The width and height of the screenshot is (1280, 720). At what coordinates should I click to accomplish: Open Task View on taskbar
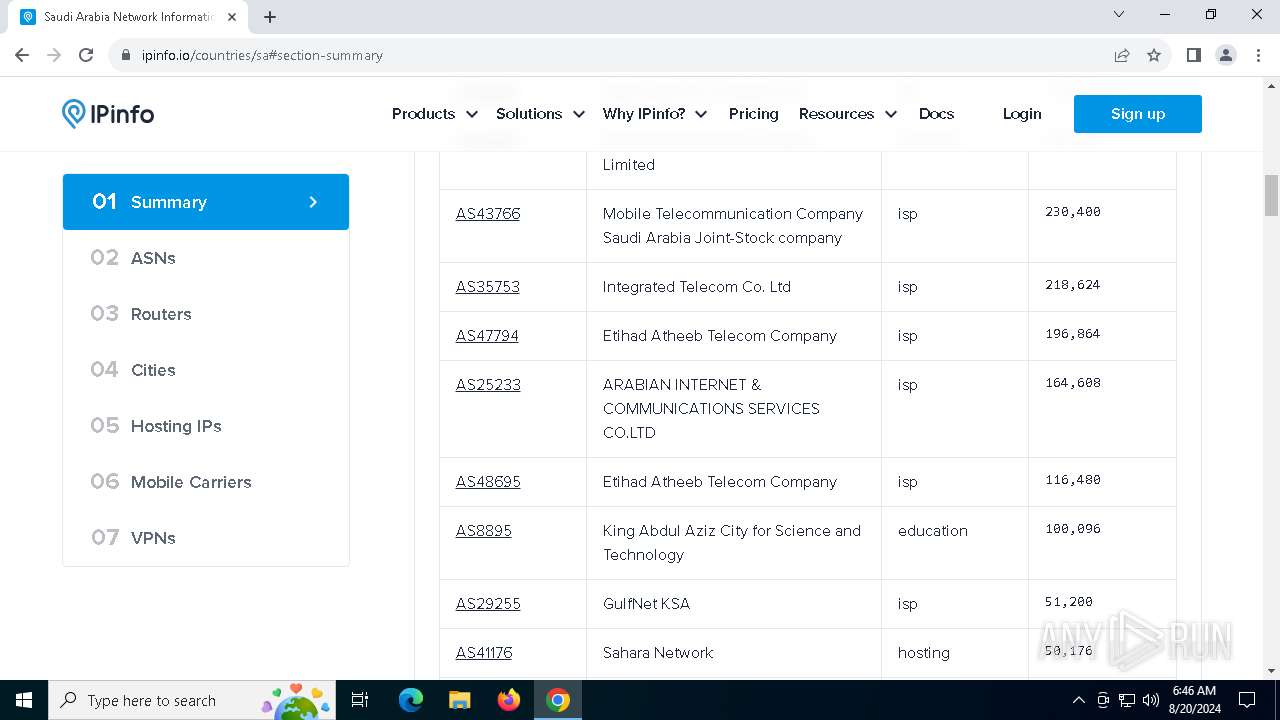(x=360, y=700)
